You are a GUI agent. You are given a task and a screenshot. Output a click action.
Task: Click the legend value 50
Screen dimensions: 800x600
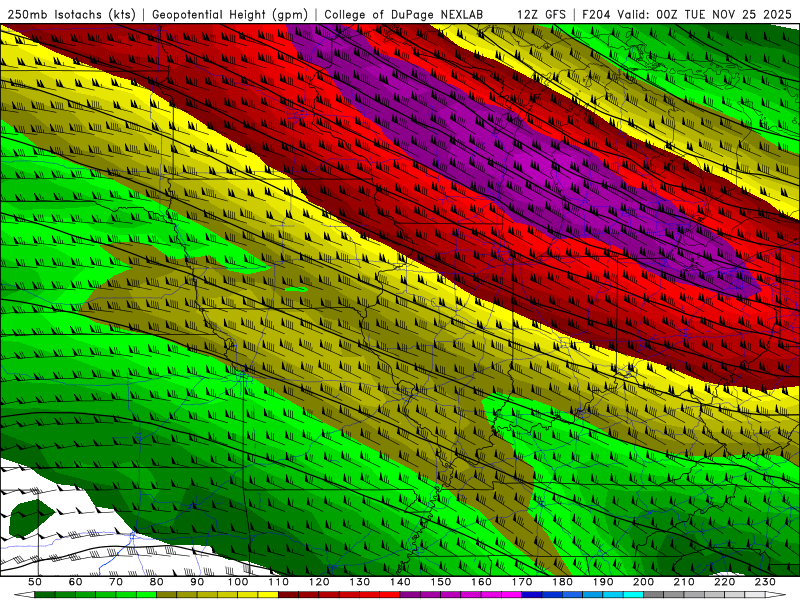(x=35, y=582)
